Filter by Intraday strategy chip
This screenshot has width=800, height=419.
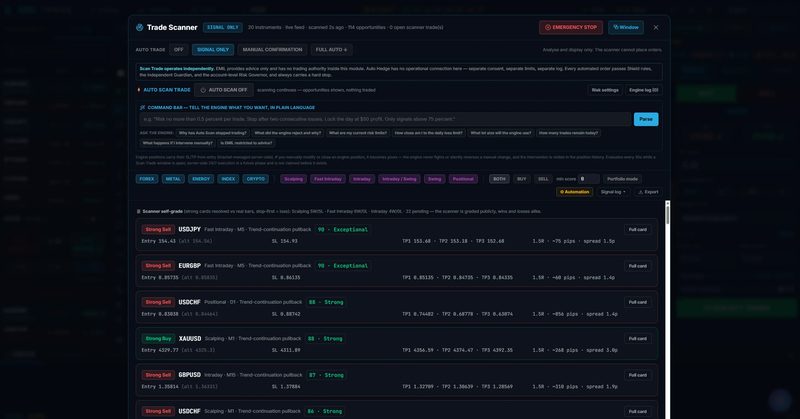click(362, 179)
